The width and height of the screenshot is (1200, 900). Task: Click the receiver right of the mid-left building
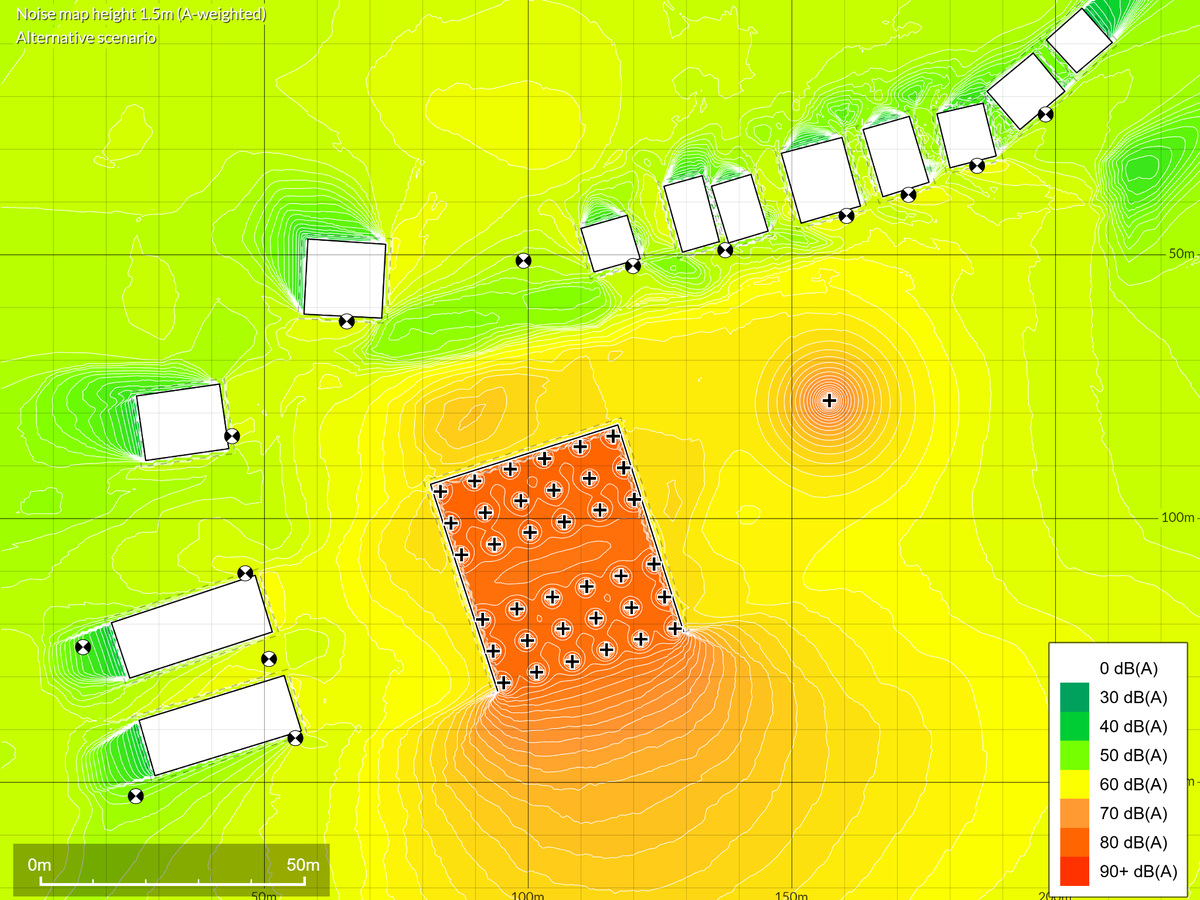pyautogui.click(x=232, y=436)
